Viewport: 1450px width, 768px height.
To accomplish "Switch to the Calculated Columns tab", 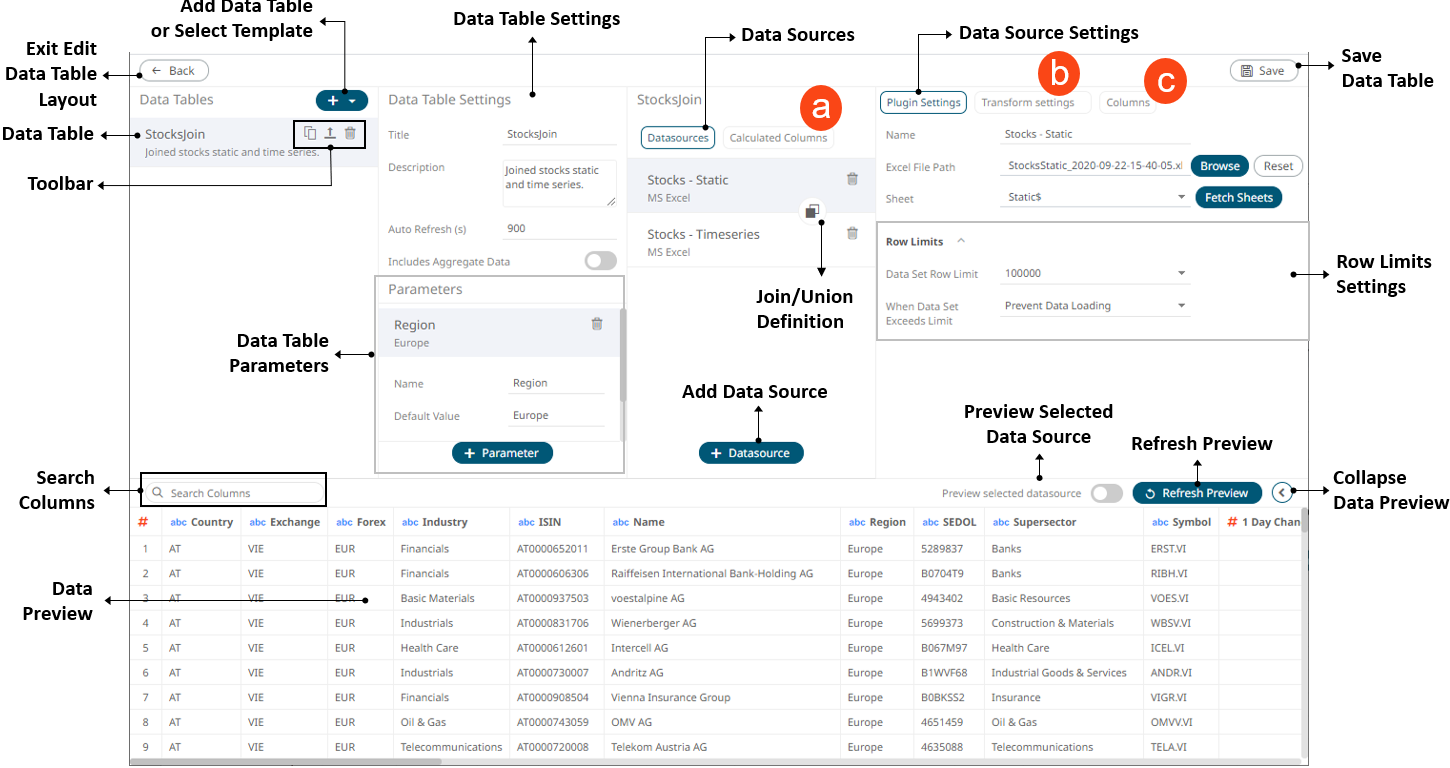I will coord(778,138).
